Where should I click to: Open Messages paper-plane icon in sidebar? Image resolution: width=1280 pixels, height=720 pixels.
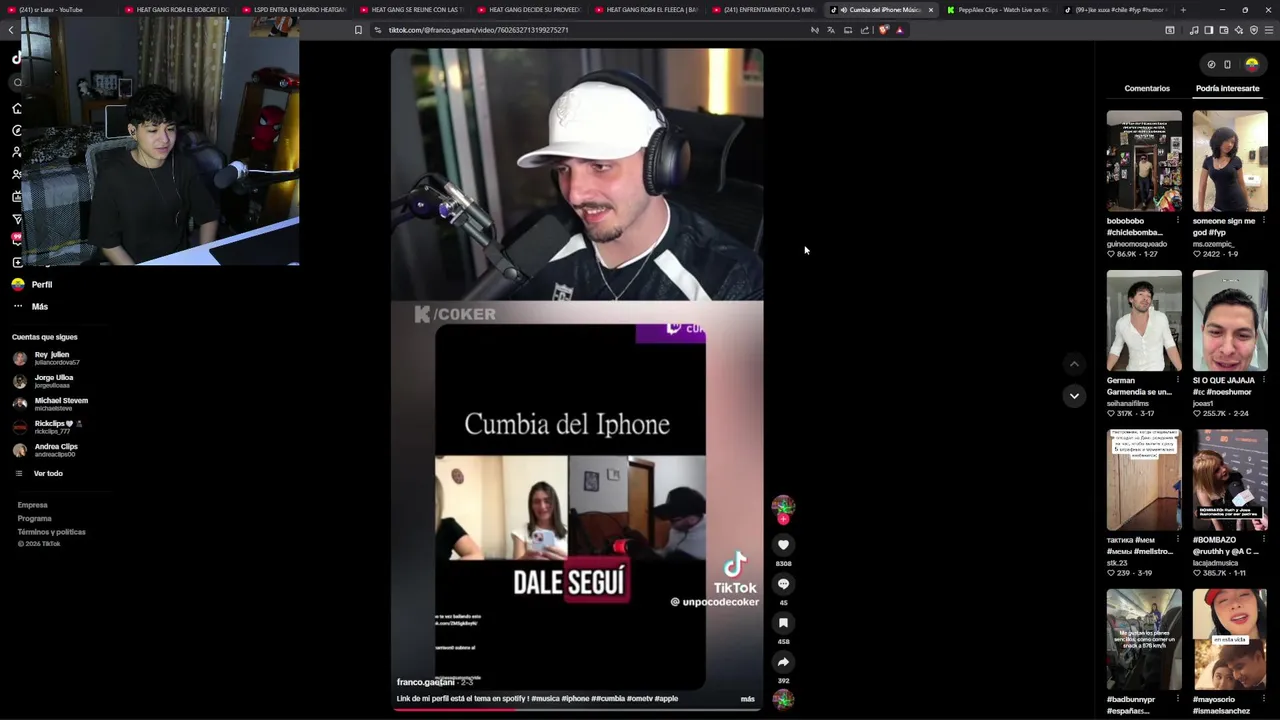17,218
